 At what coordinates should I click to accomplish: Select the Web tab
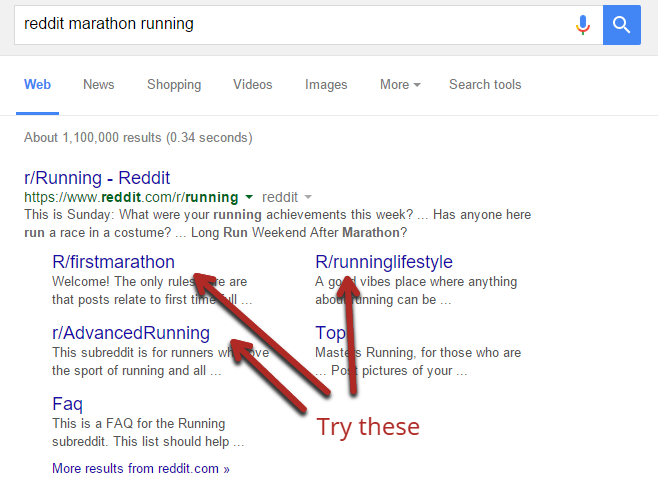click(x=37, y=84)
